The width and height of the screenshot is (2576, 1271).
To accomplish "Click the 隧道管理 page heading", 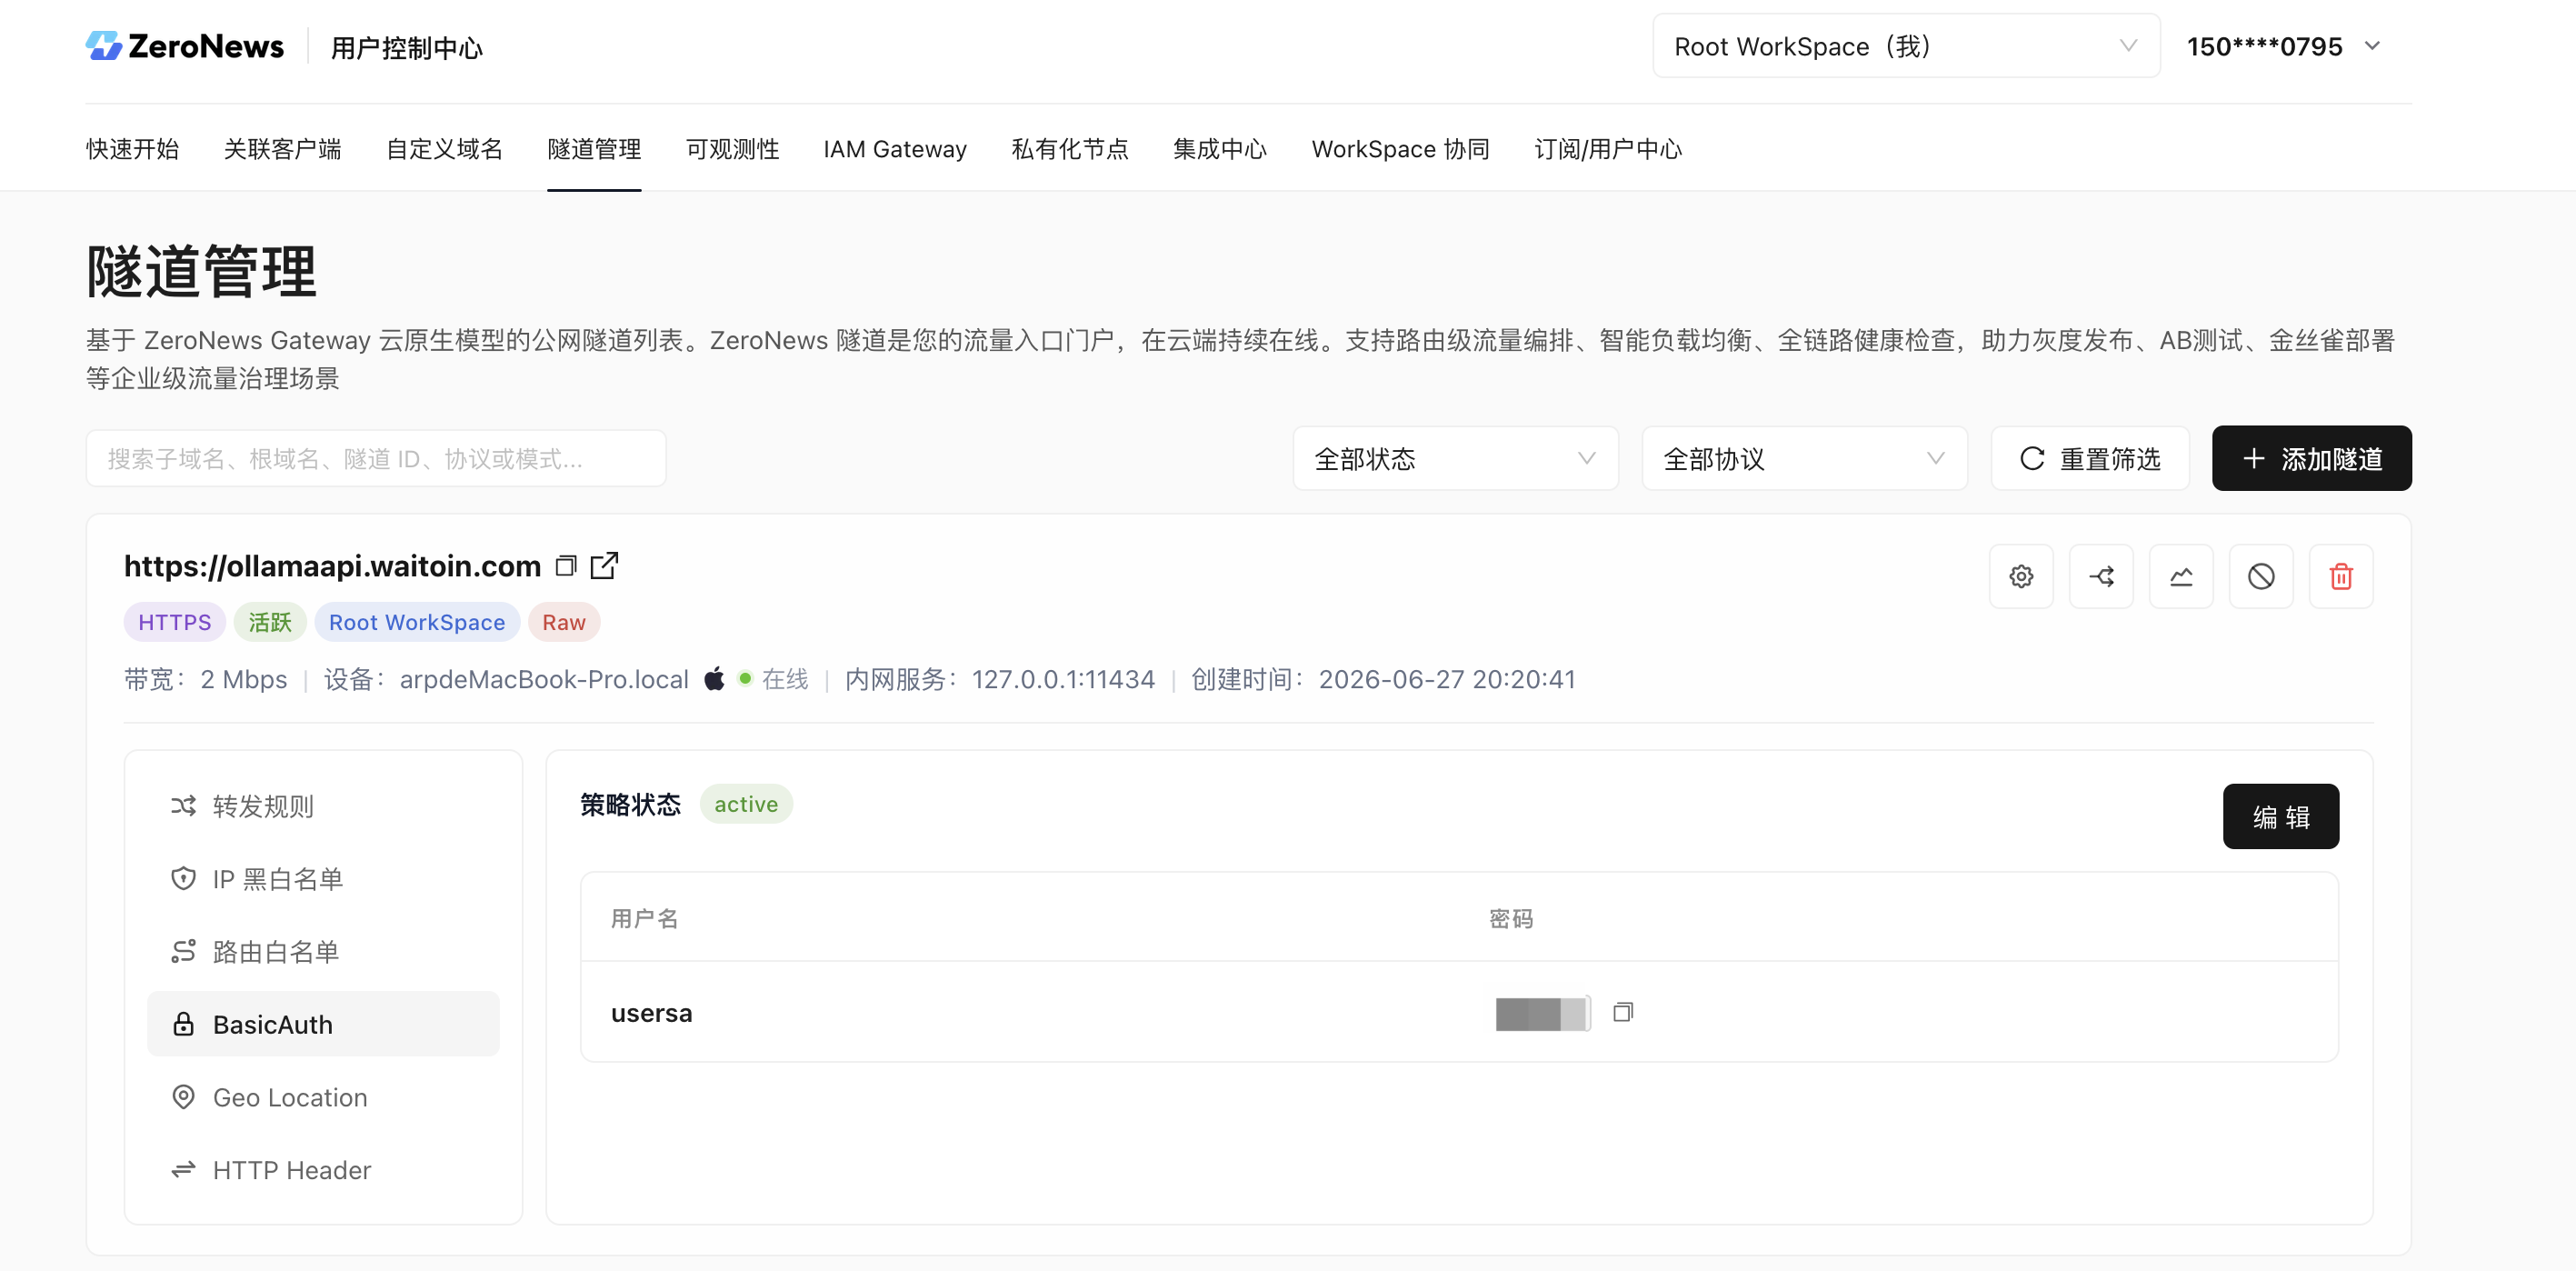I will point(201,271).
